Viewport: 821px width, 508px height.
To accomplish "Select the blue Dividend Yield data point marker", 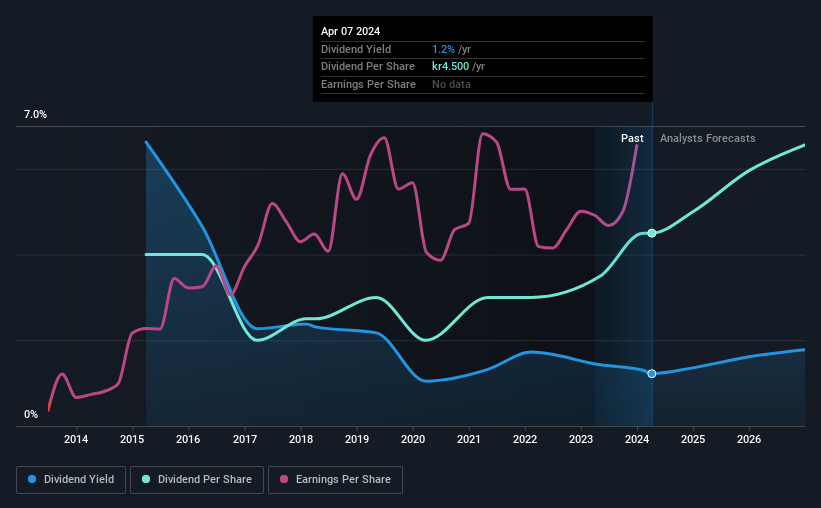I will pos(652,373).
